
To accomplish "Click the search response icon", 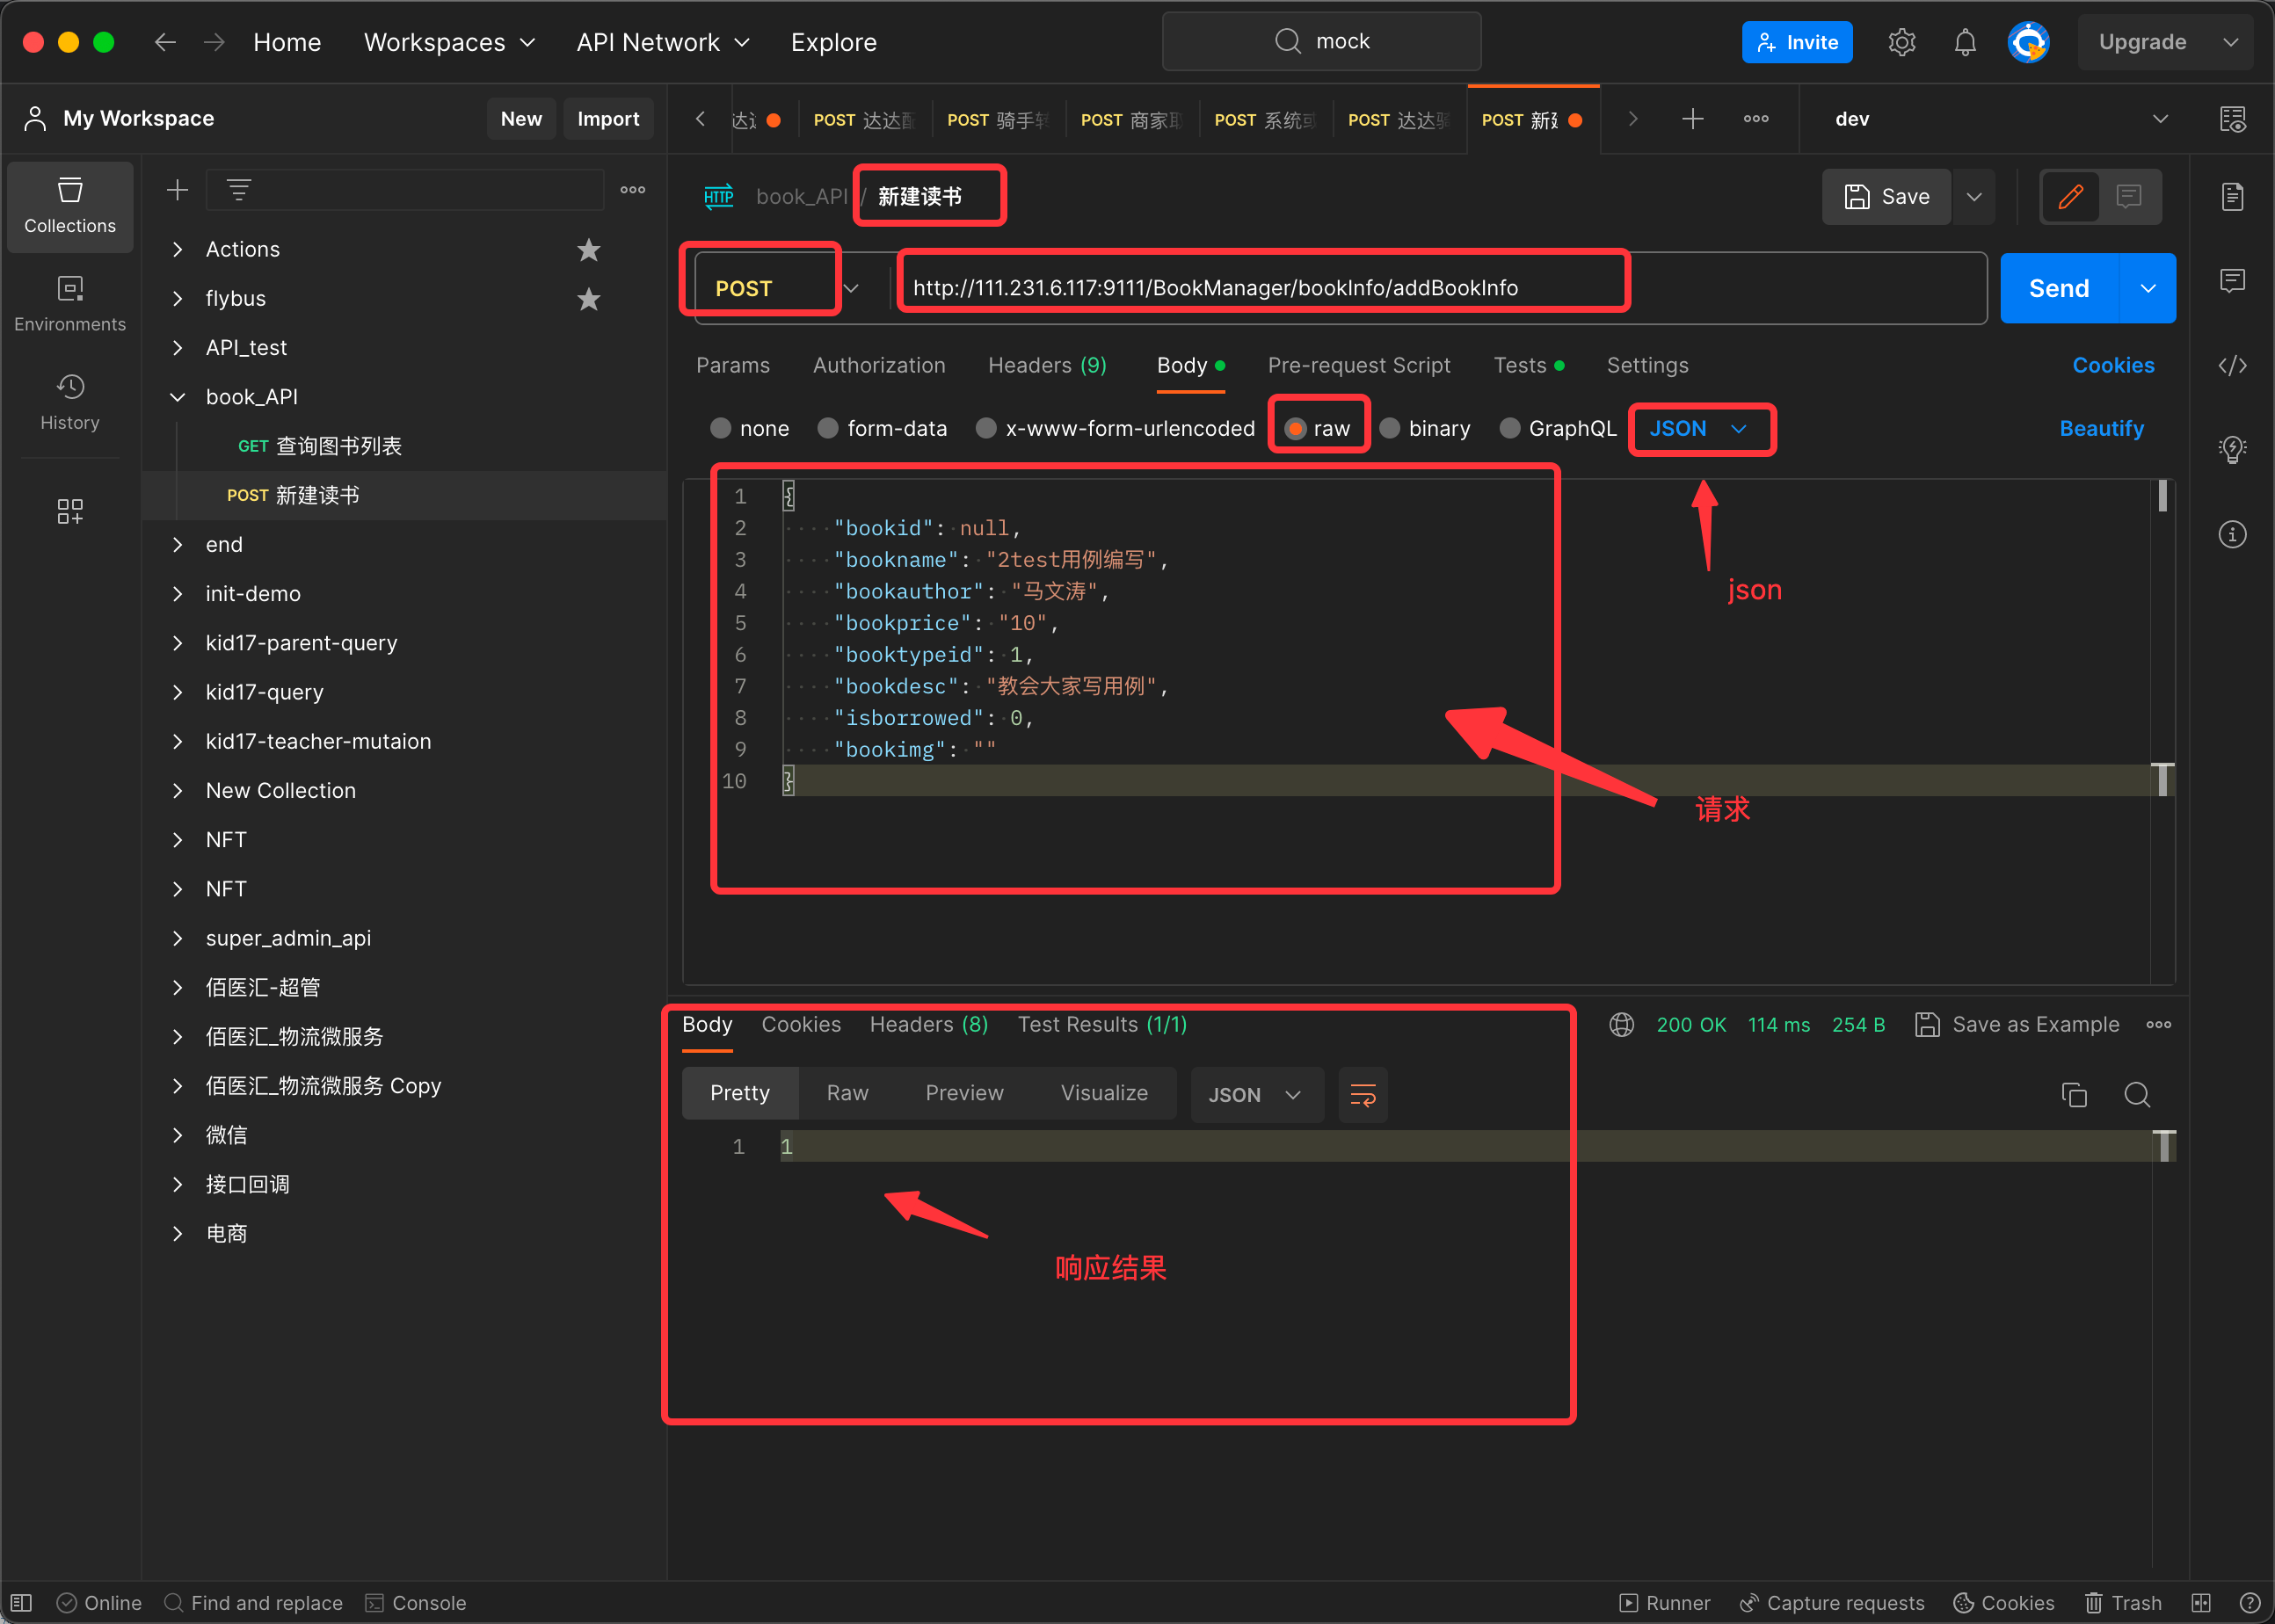I will 2137,1094.
